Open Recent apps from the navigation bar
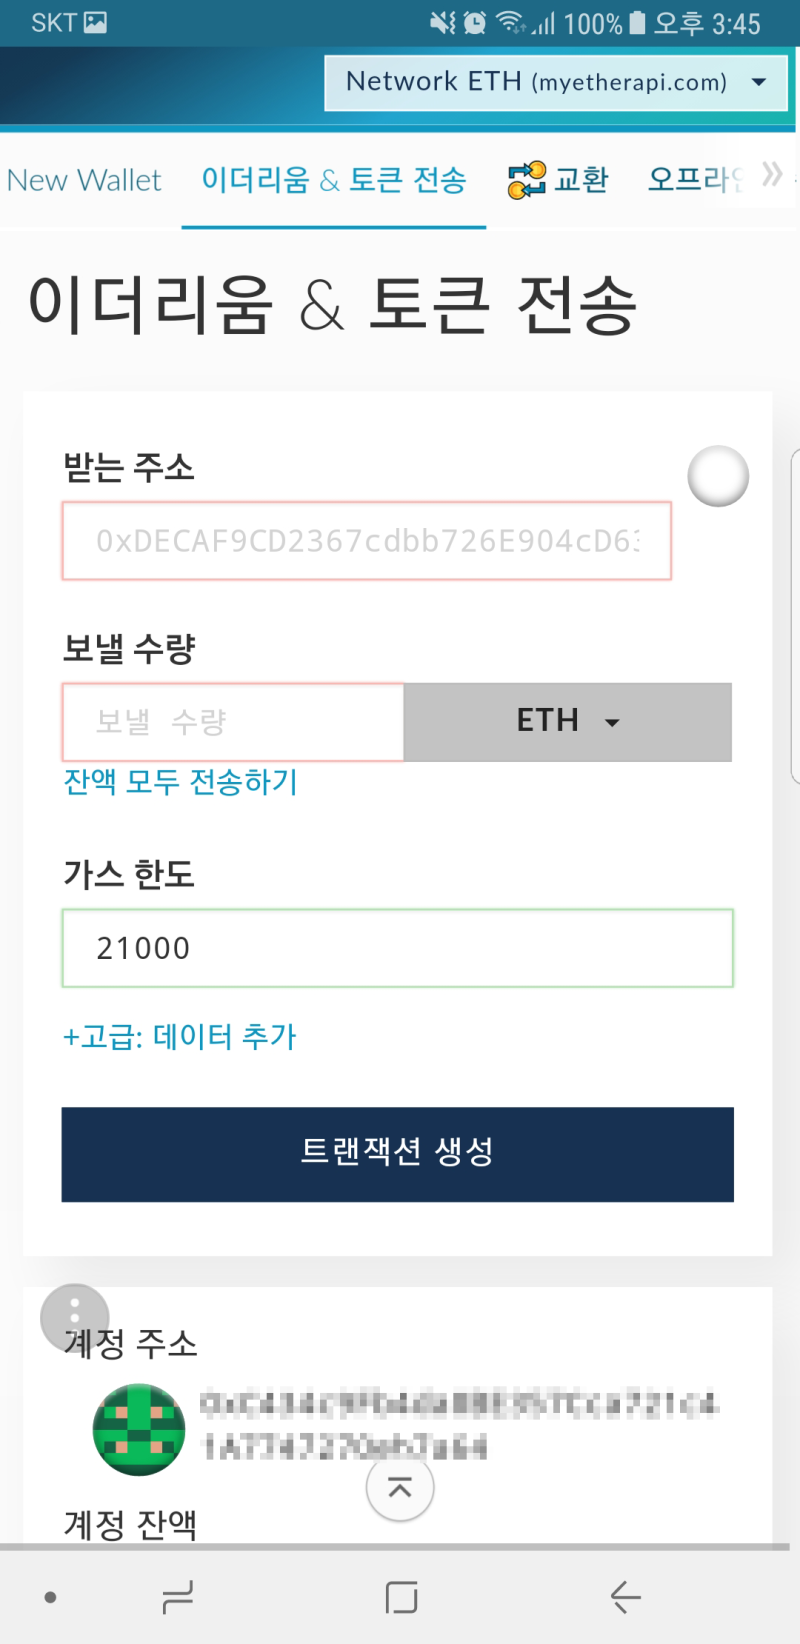Viewport: 800px width, 1644px height. pyautogui.click(x=176, y=1597)
